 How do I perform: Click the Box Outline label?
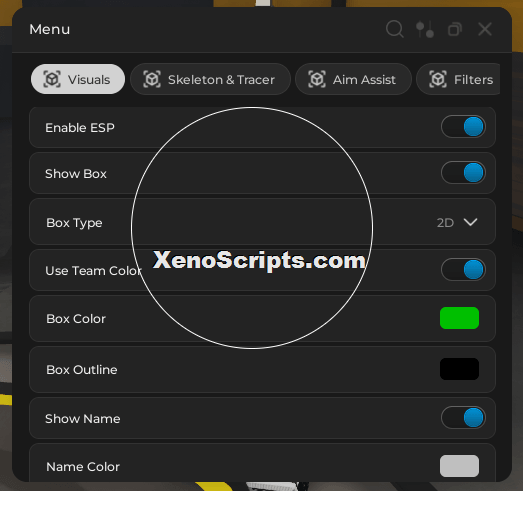pyautogui.click(x=82, y=370)
